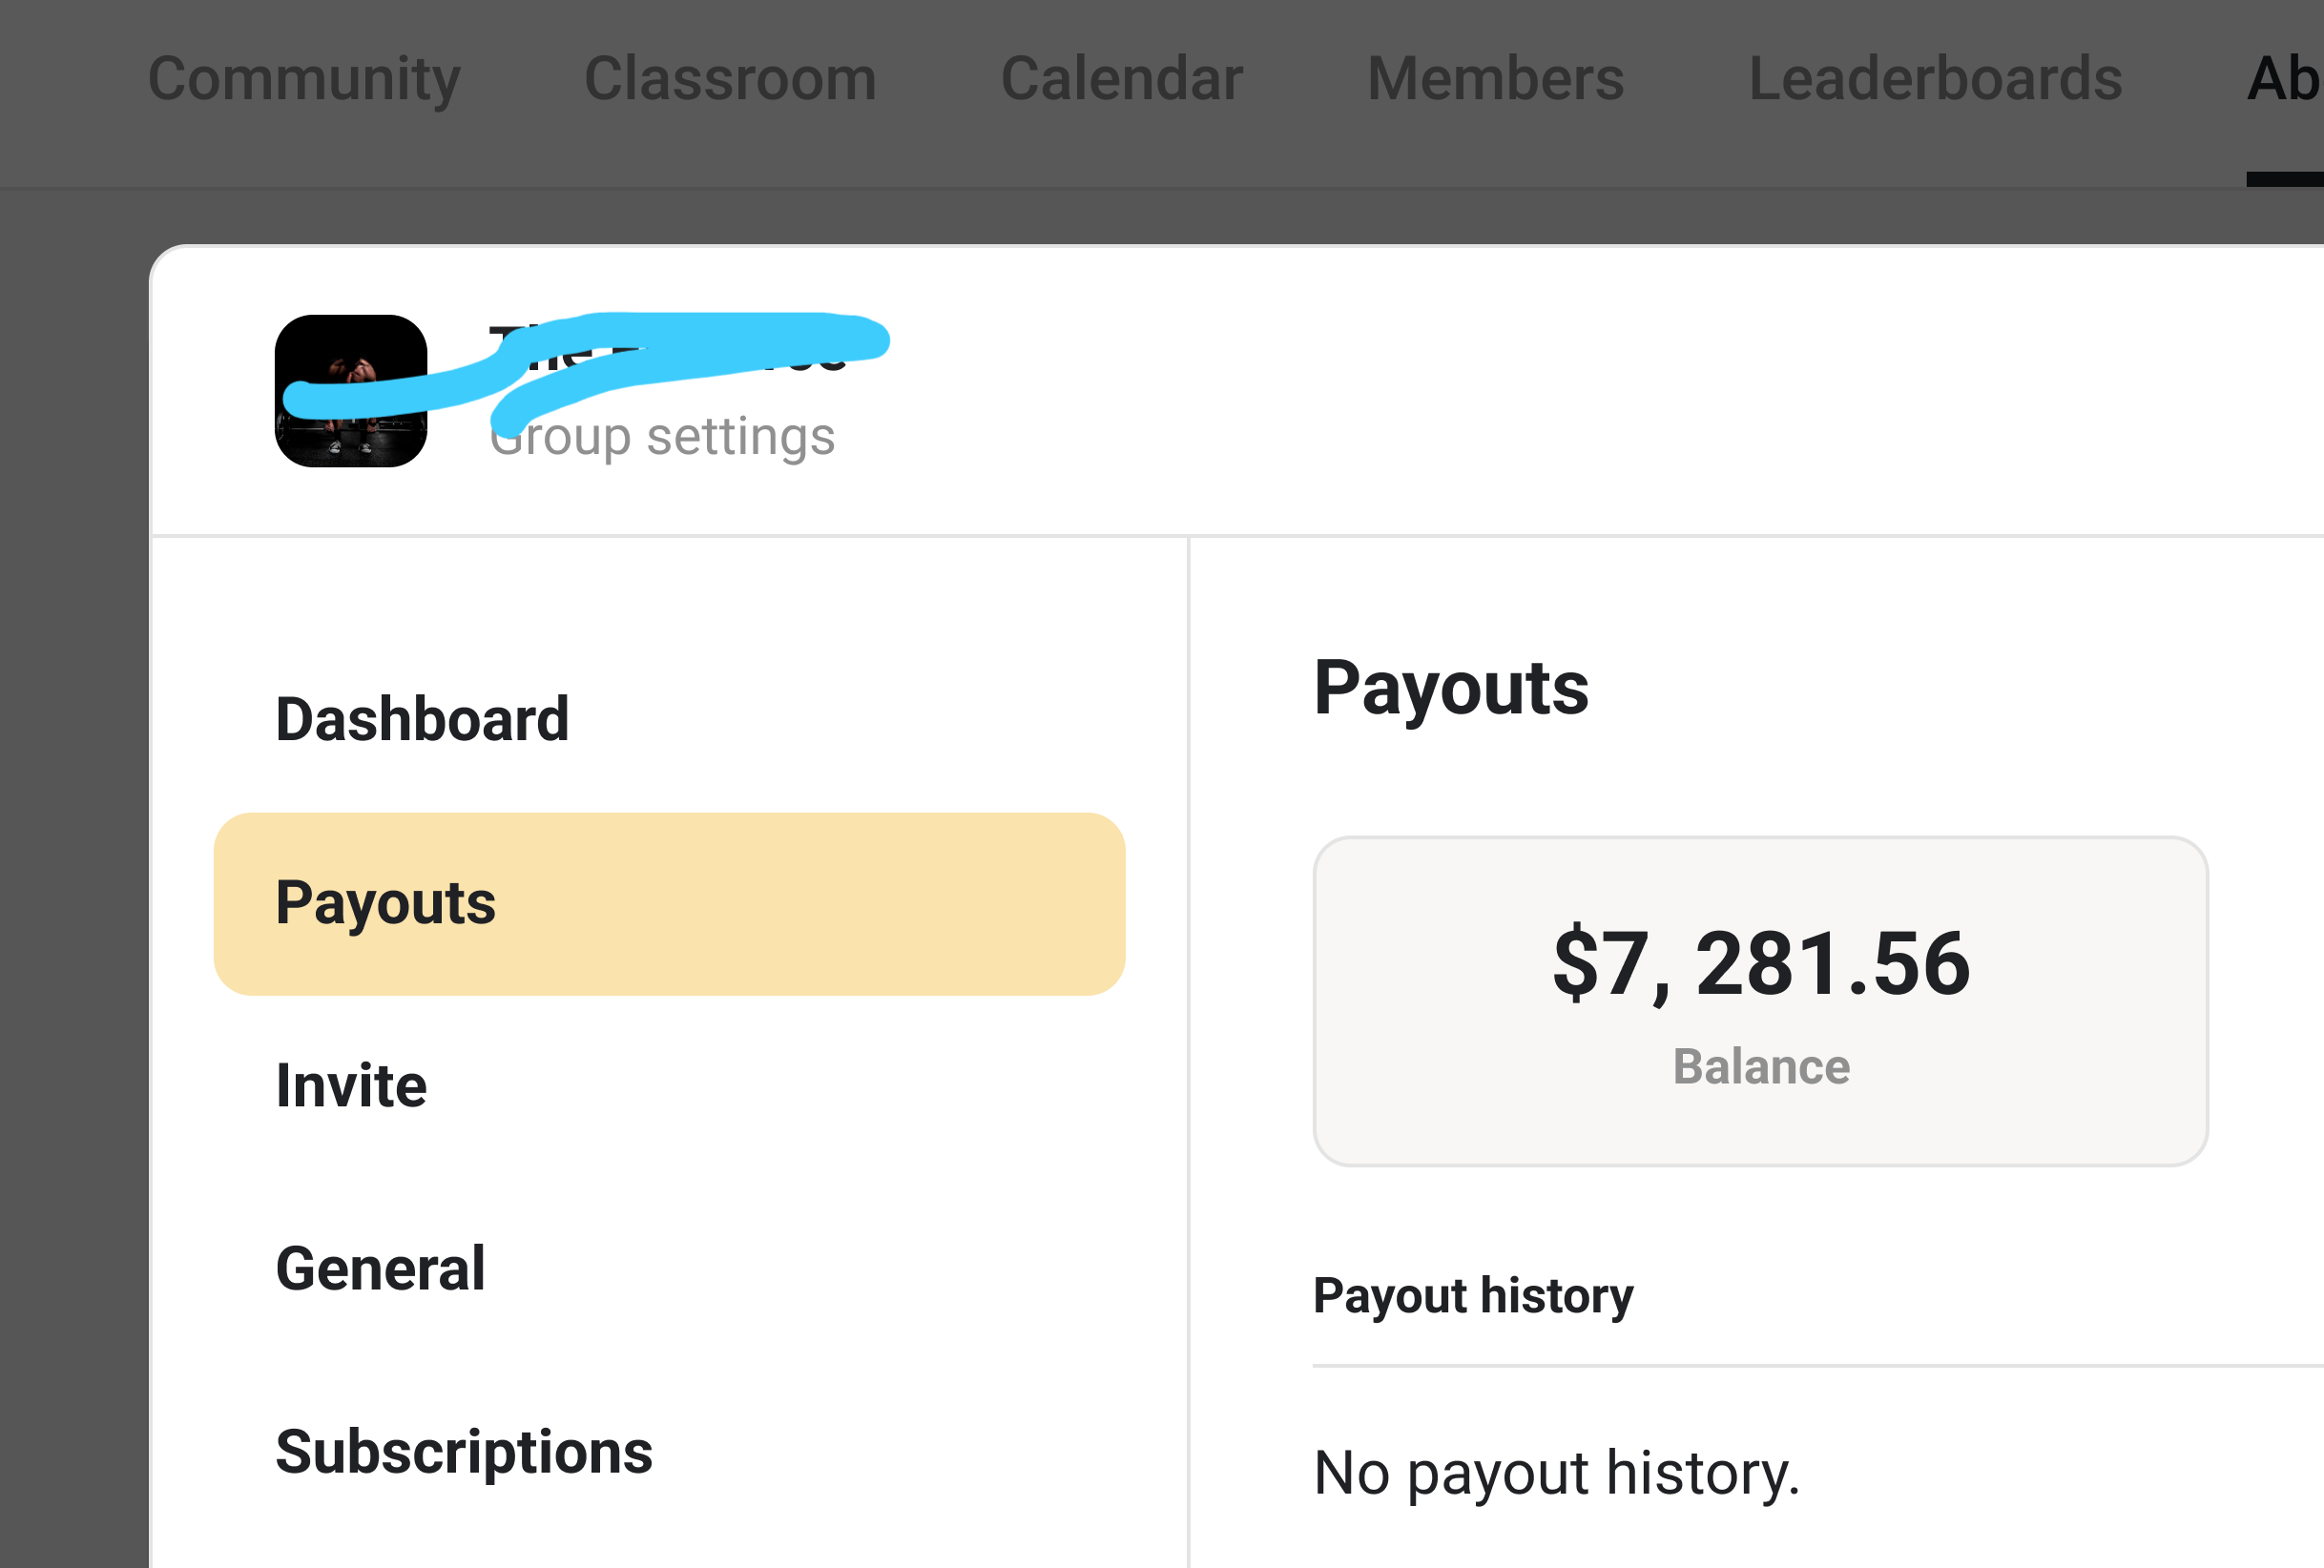Image resolution: width=2324 pixels, height=1568 pixels.
Task: Open Group settings
Action: click(662, 436)
